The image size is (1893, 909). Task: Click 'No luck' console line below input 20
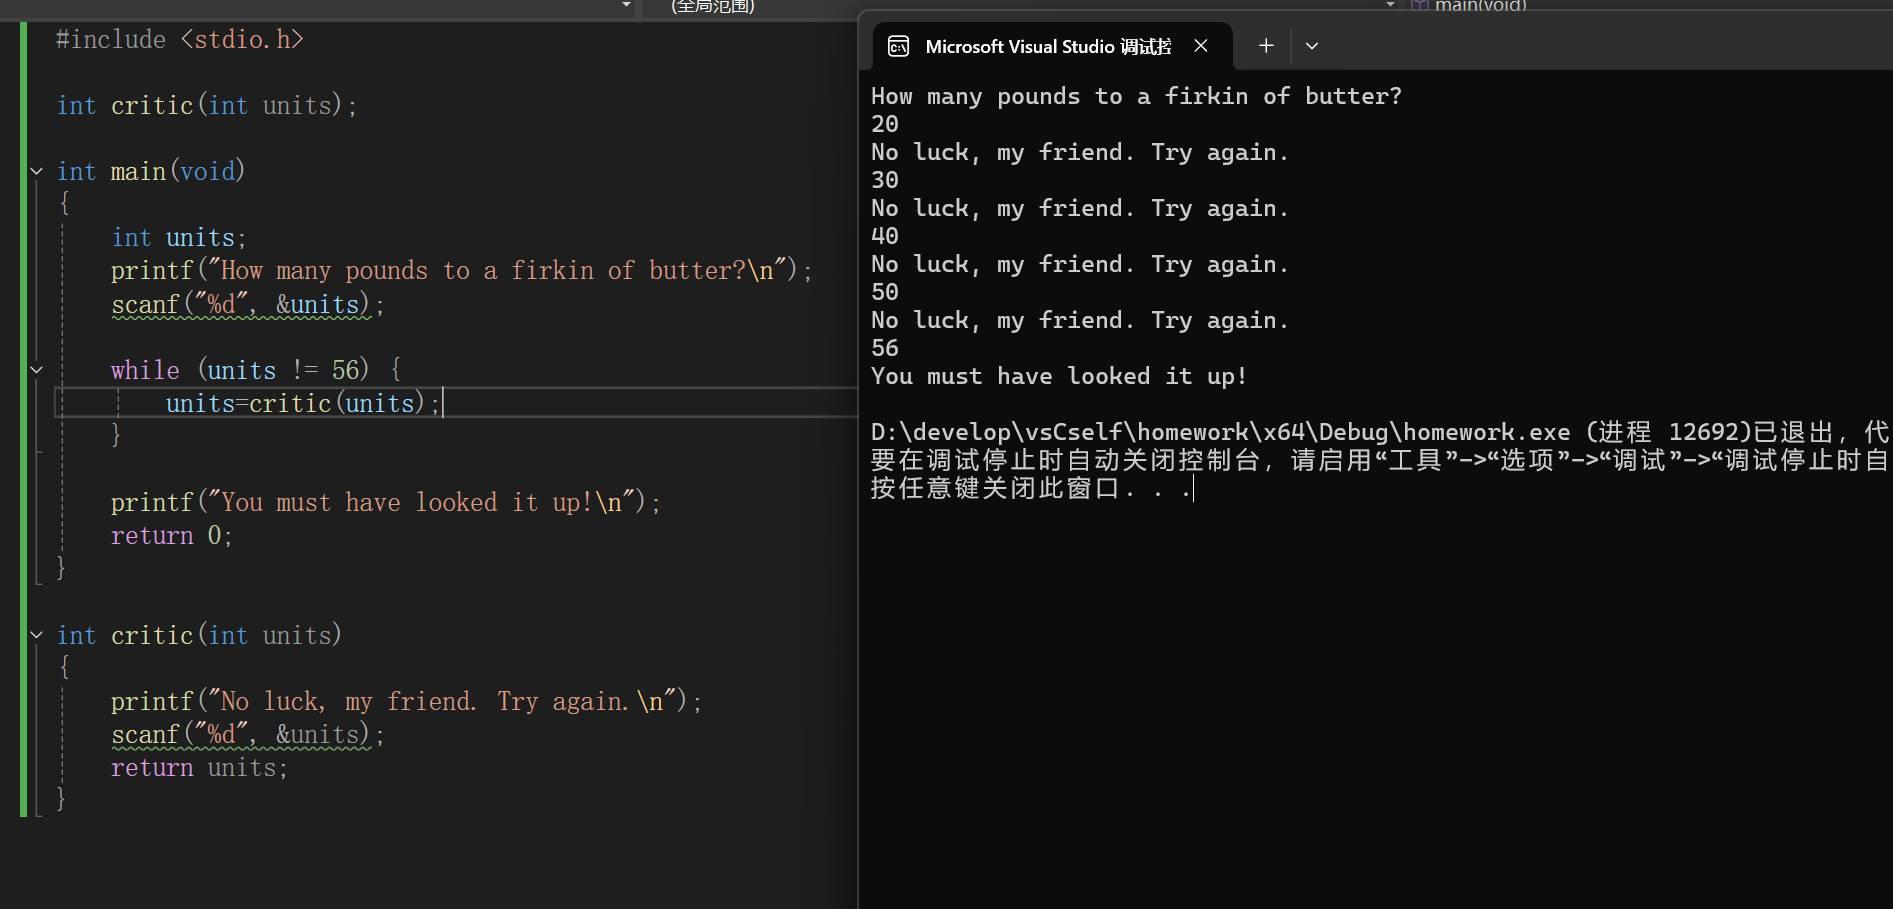[1080, 152]
